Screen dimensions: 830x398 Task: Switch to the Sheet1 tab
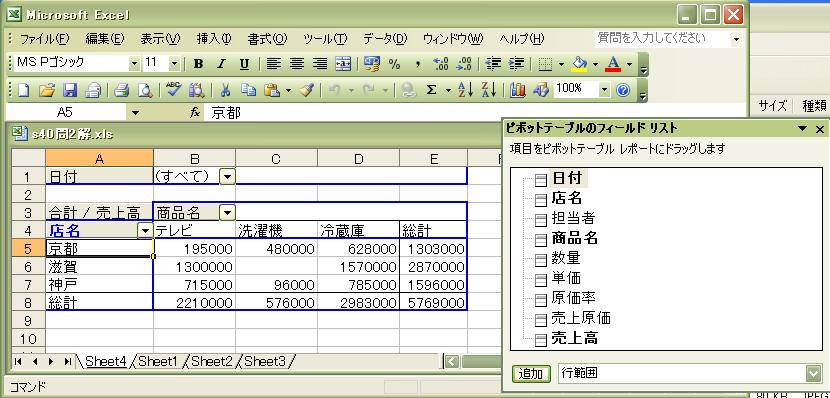point(158,361)
